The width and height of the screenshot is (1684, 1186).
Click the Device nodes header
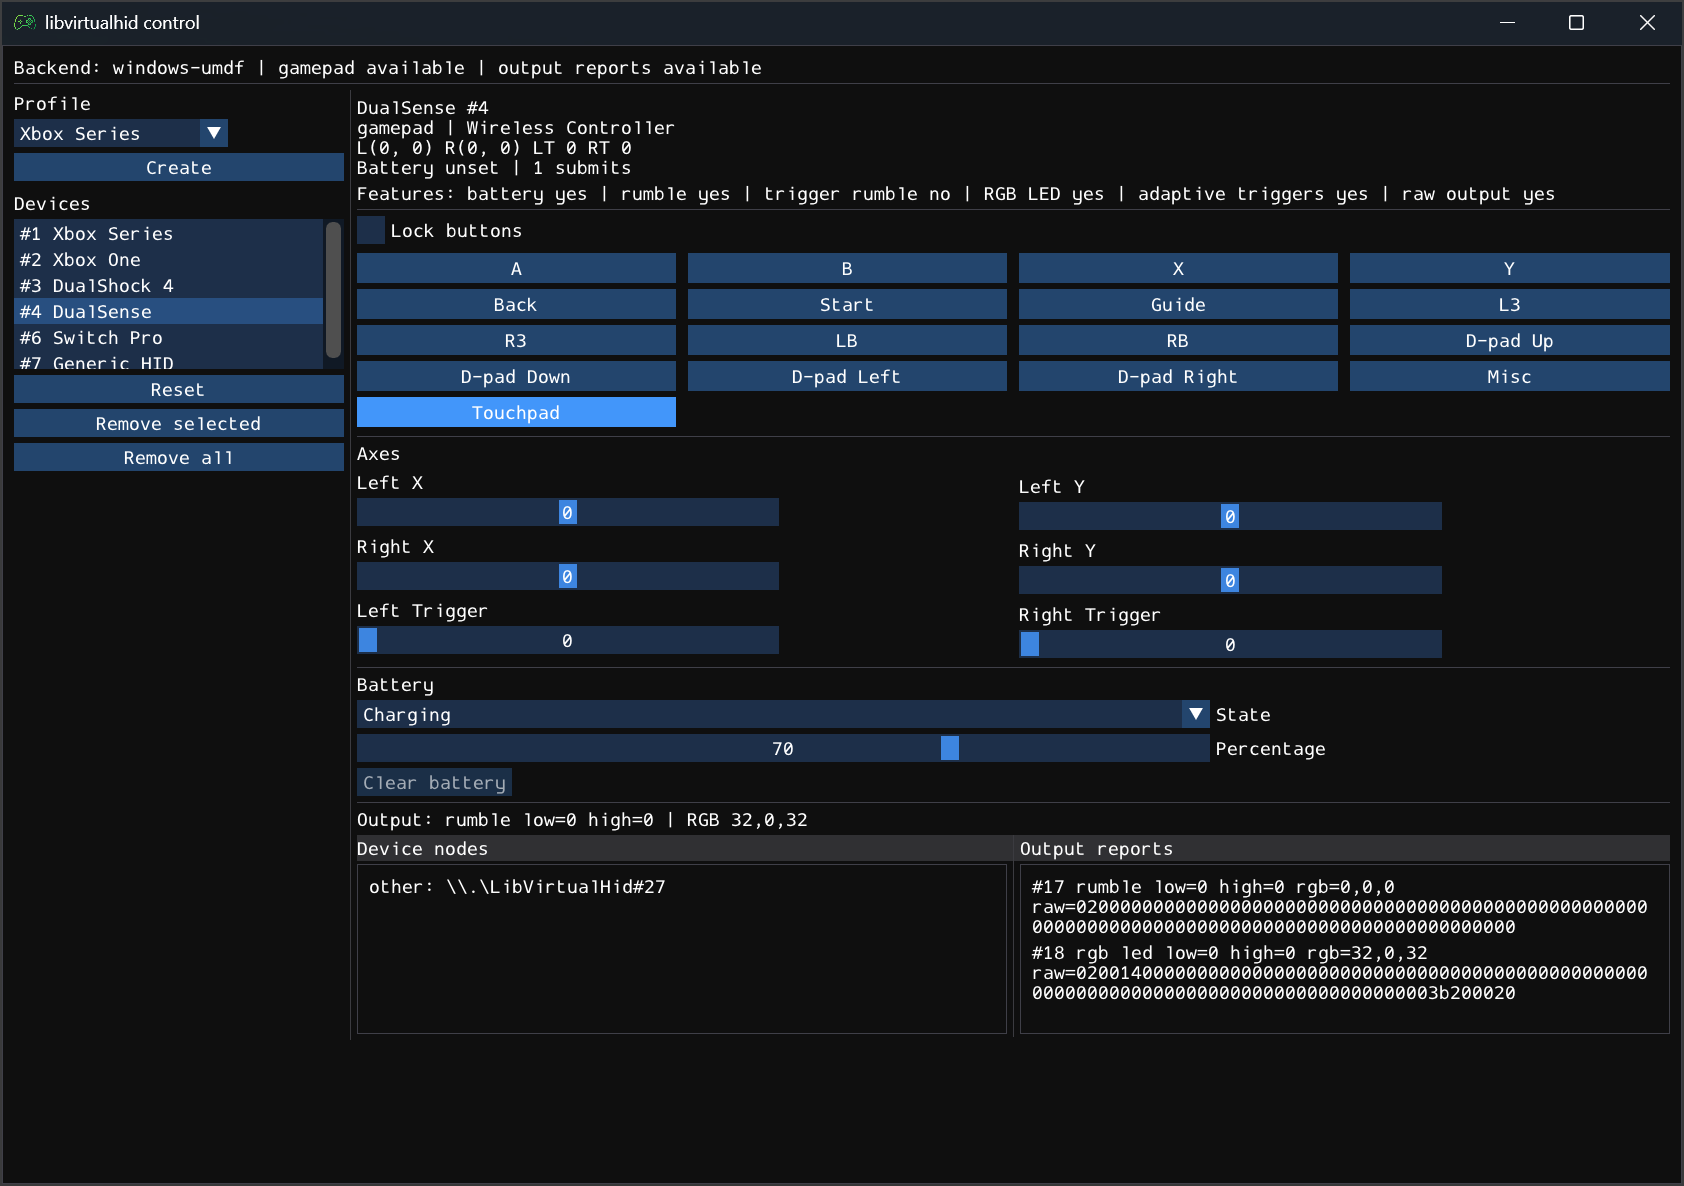[685, 848]
